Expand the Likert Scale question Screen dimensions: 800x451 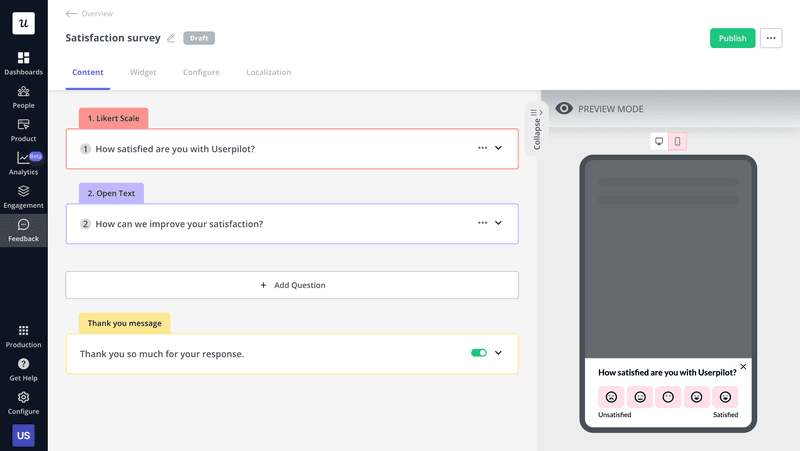click(x=498, y=148)
